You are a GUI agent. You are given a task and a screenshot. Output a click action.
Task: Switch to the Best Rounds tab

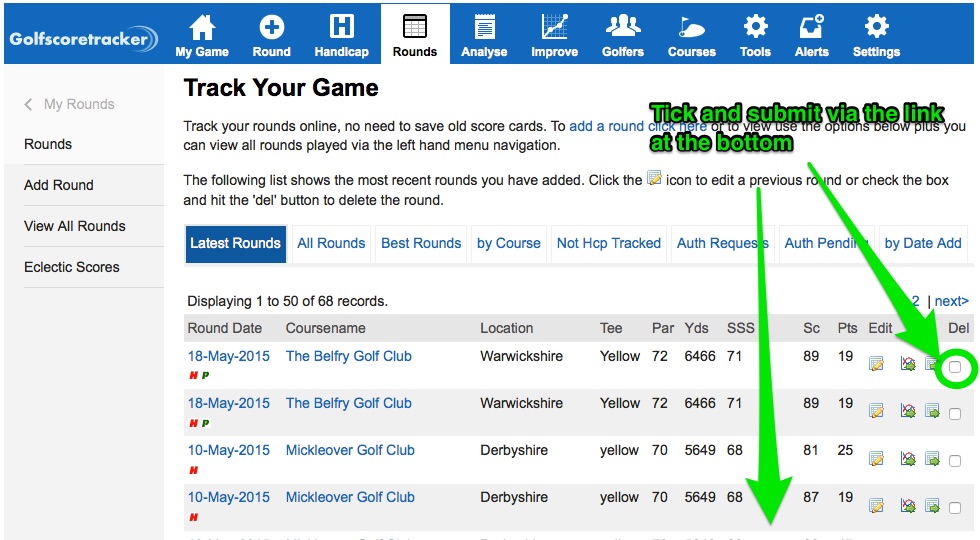tap(421, 243)
